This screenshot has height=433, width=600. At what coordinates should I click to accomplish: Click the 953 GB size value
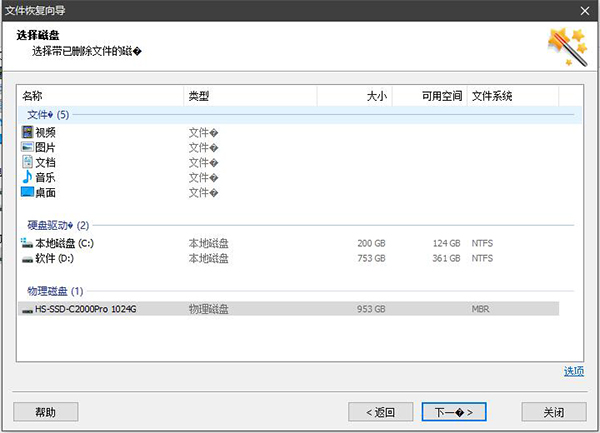point(371,309)
